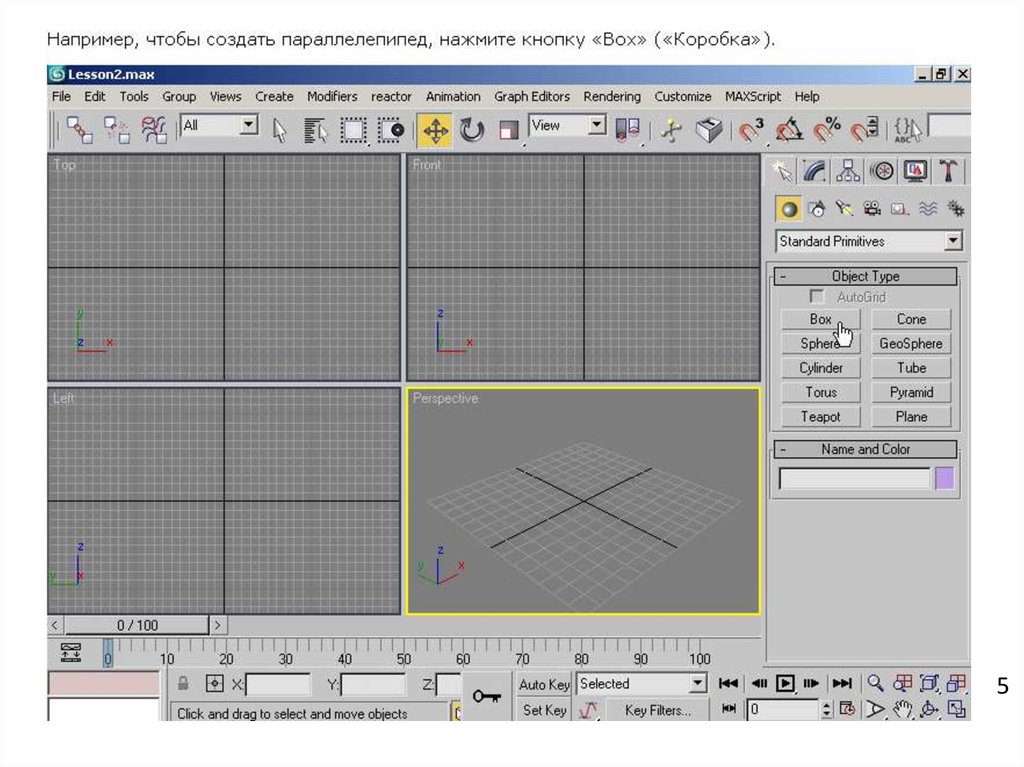Select the Rotate tool in the toolbar
This screenshot has width=1024, height=767.
coord(472,130)
